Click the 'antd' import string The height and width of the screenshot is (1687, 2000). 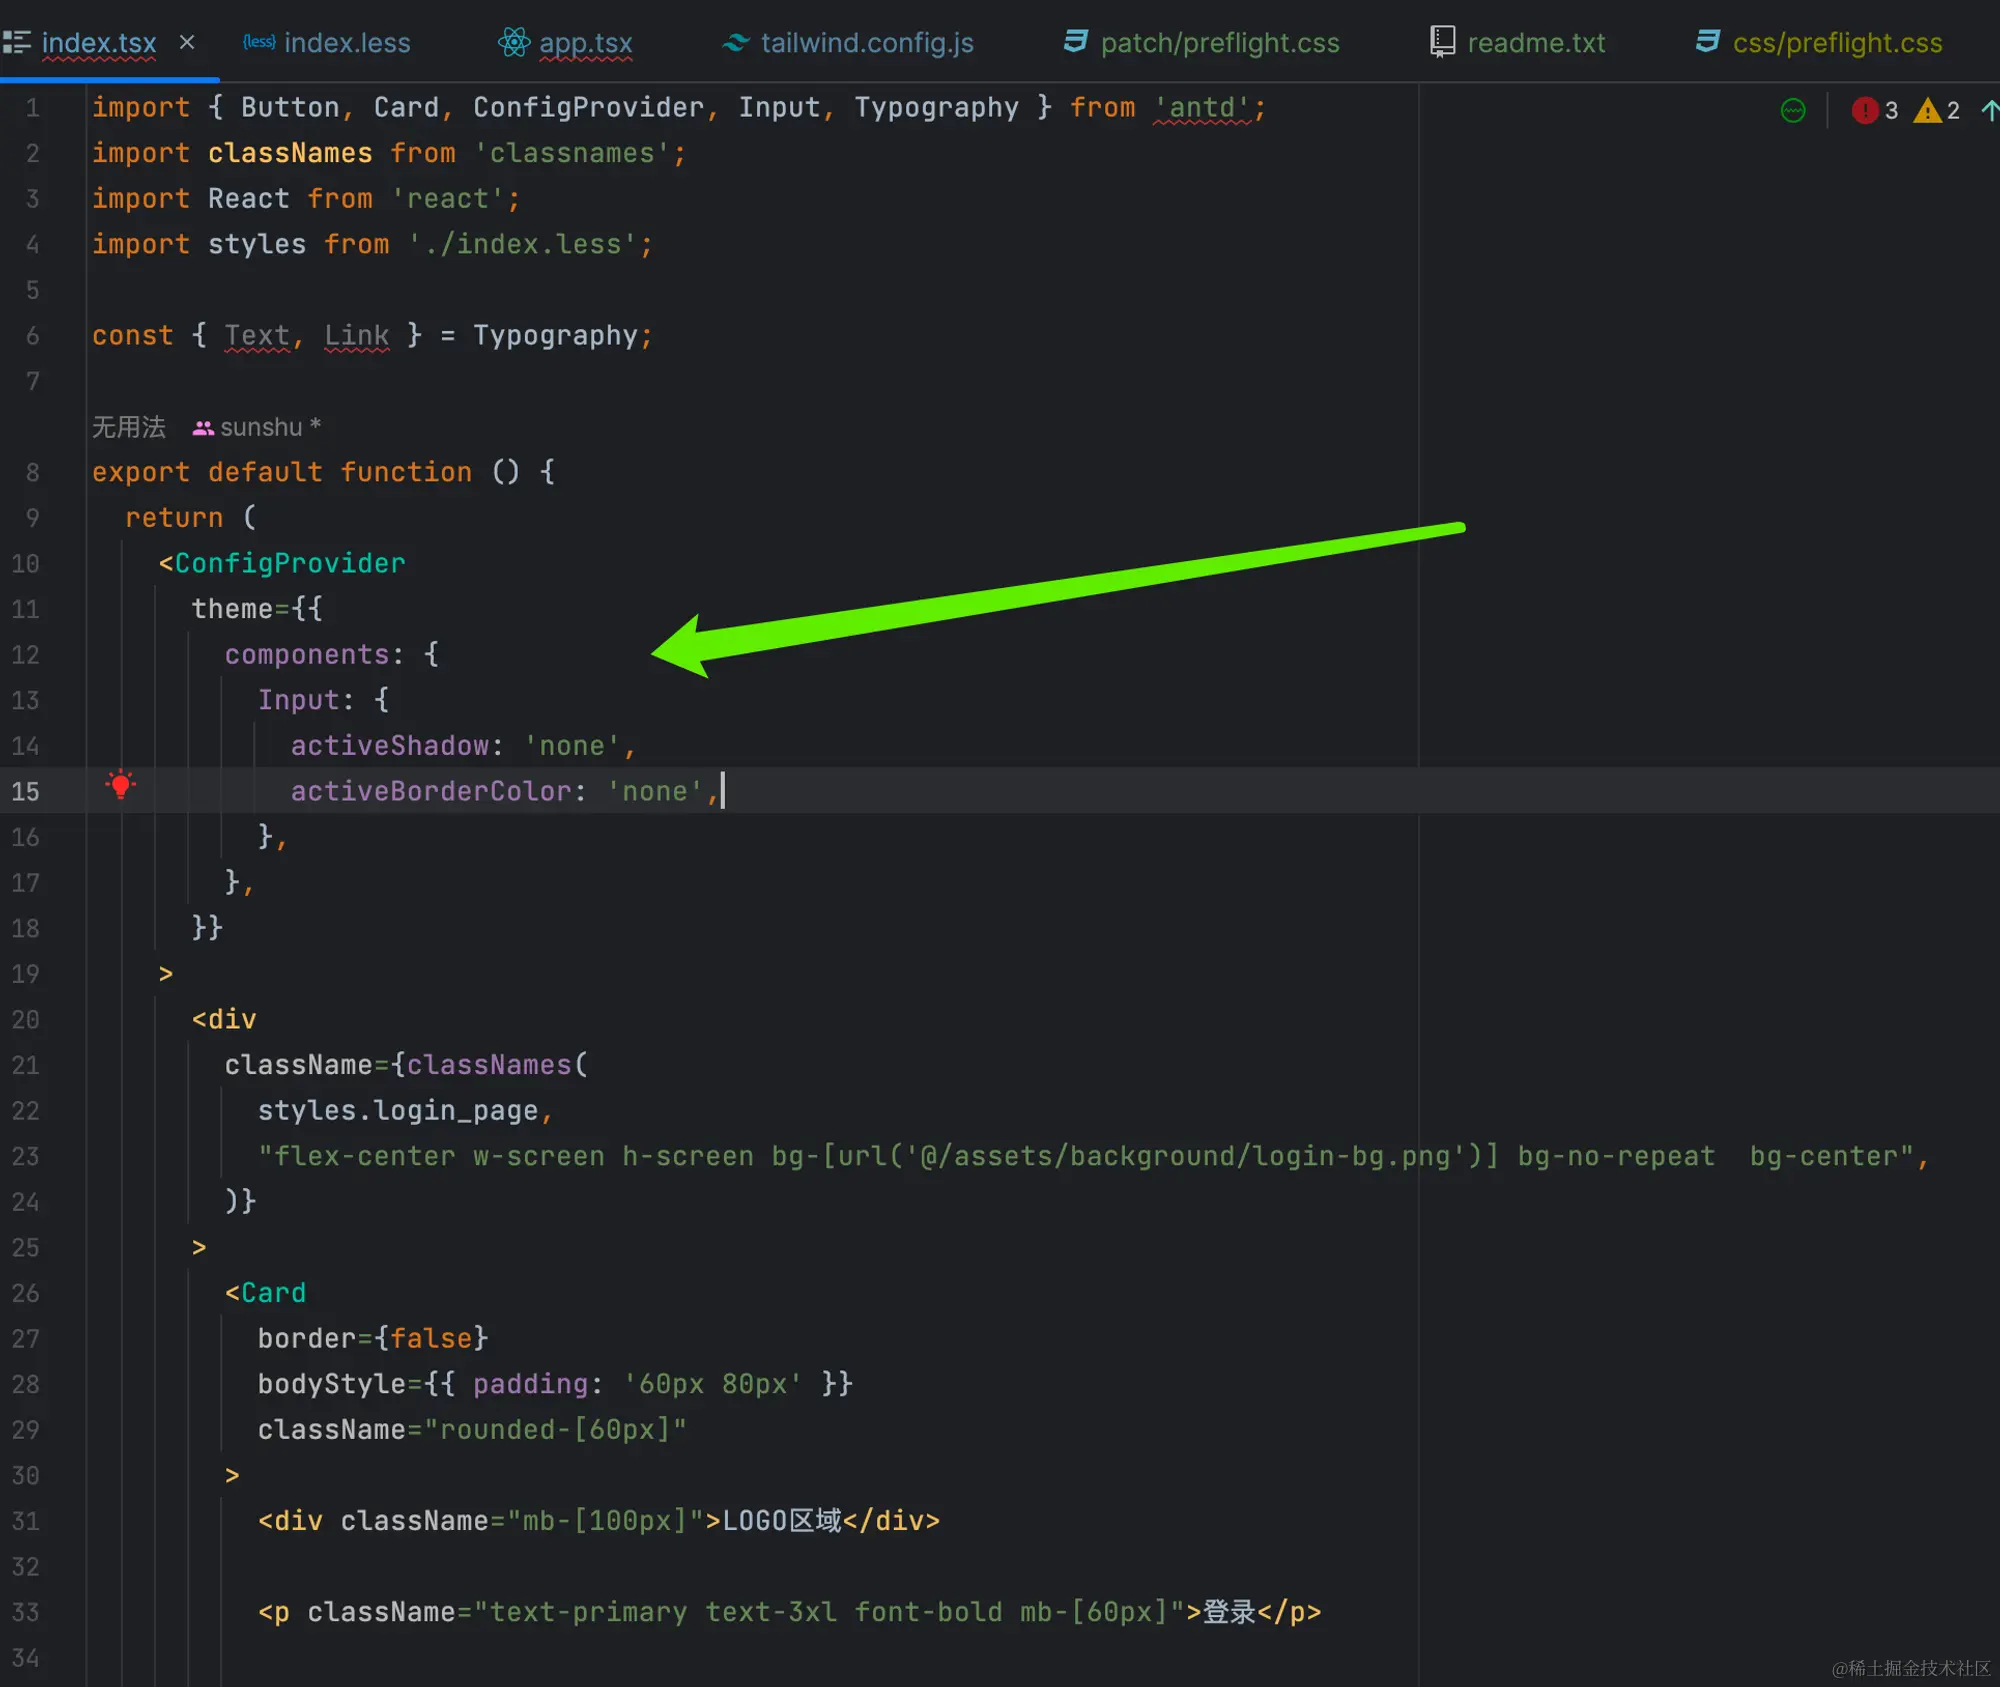pos(1202,108)
